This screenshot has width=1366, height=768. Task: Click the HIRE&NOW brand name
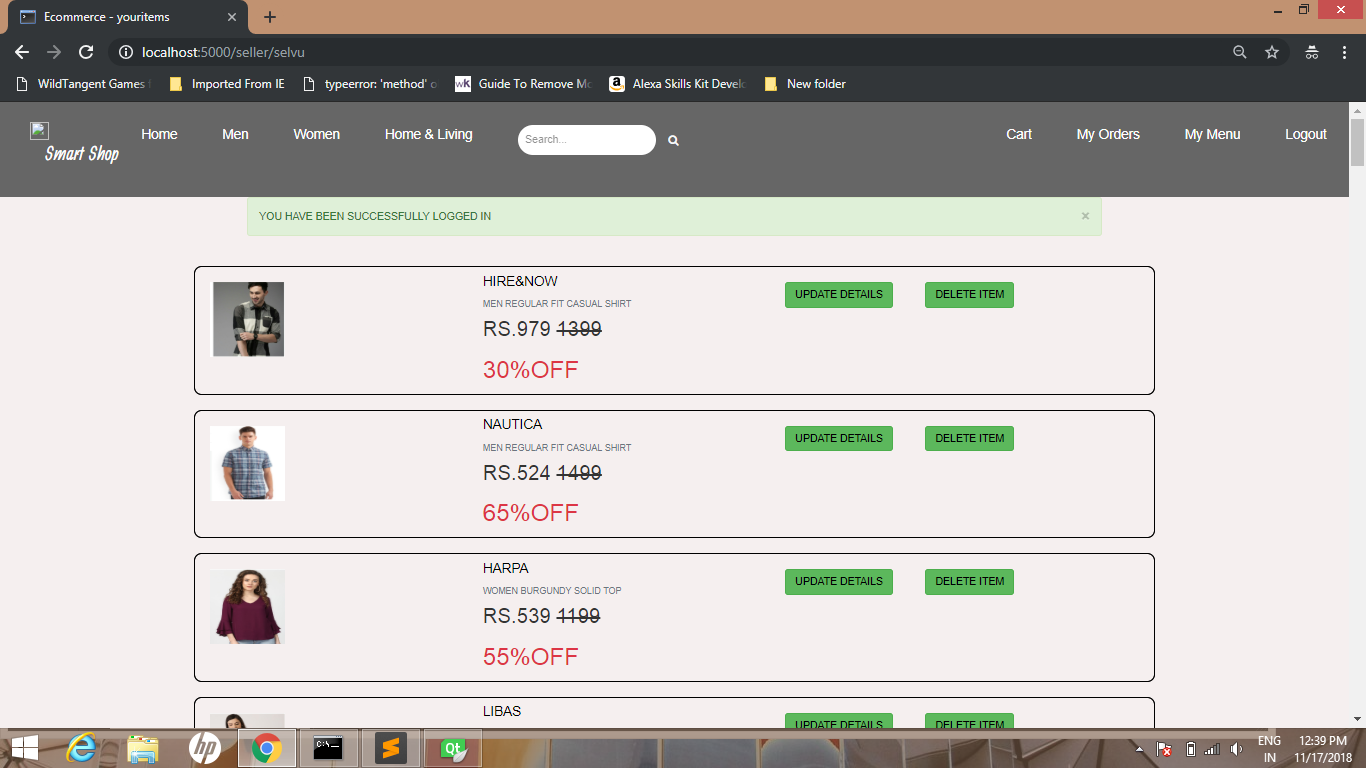(520, 281)
